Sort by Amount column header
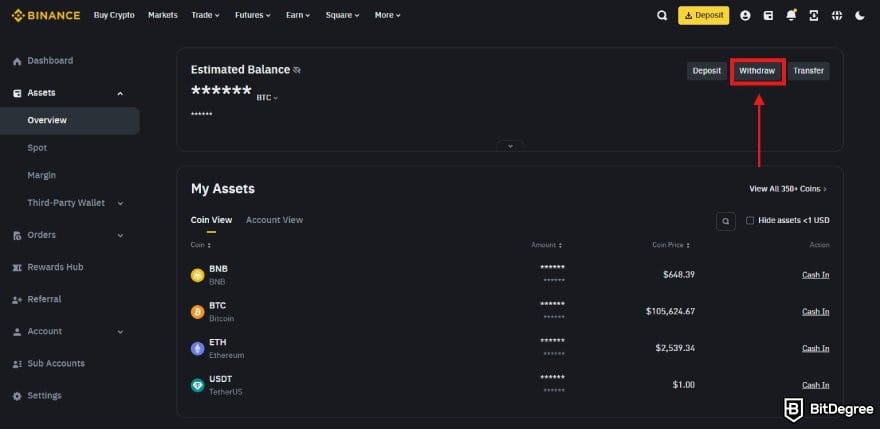 547,245
